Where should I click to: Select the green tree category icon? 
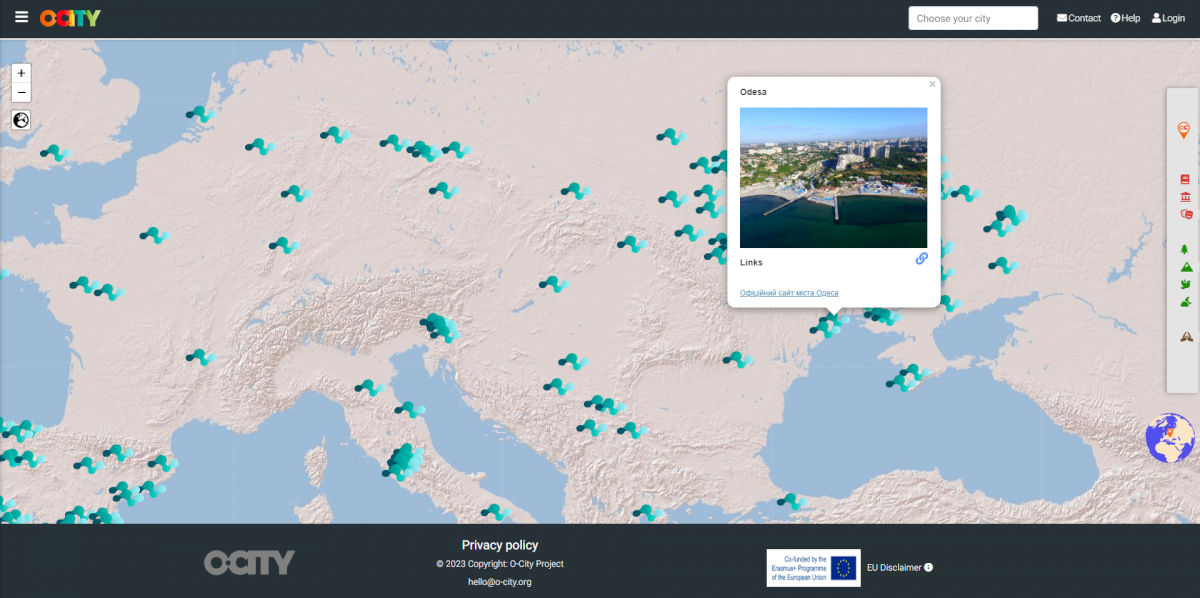tap(1184, 249)
